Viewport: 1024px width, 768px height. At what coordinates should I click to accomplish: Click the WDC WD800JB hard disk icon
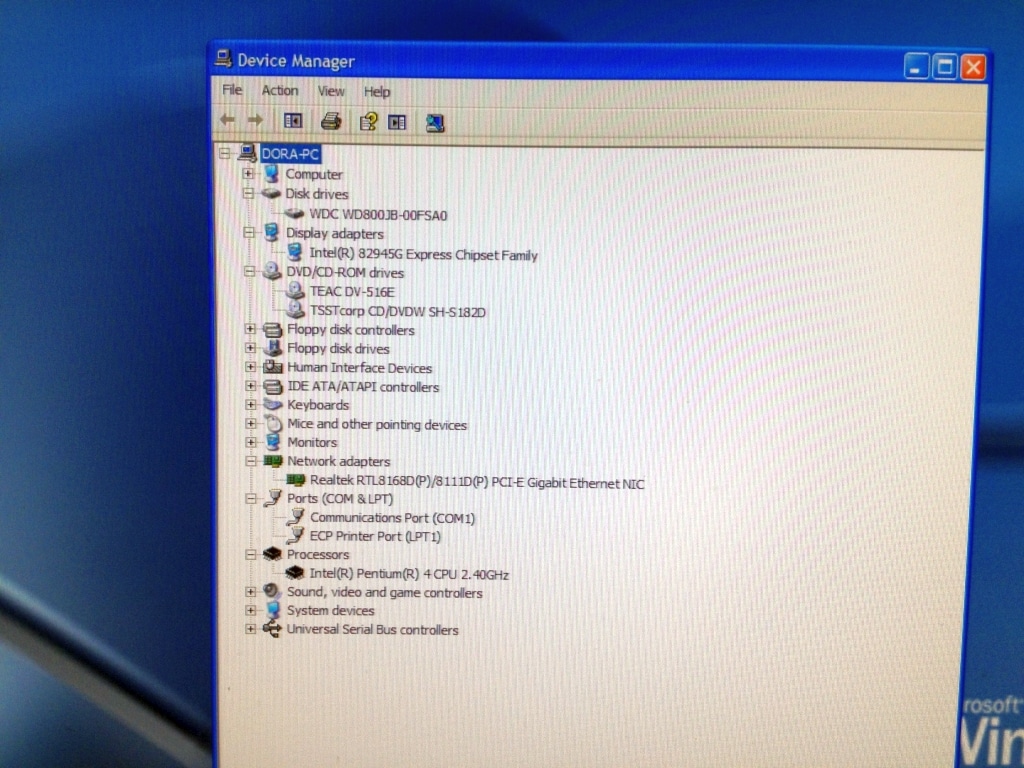(x=295, y=214)
